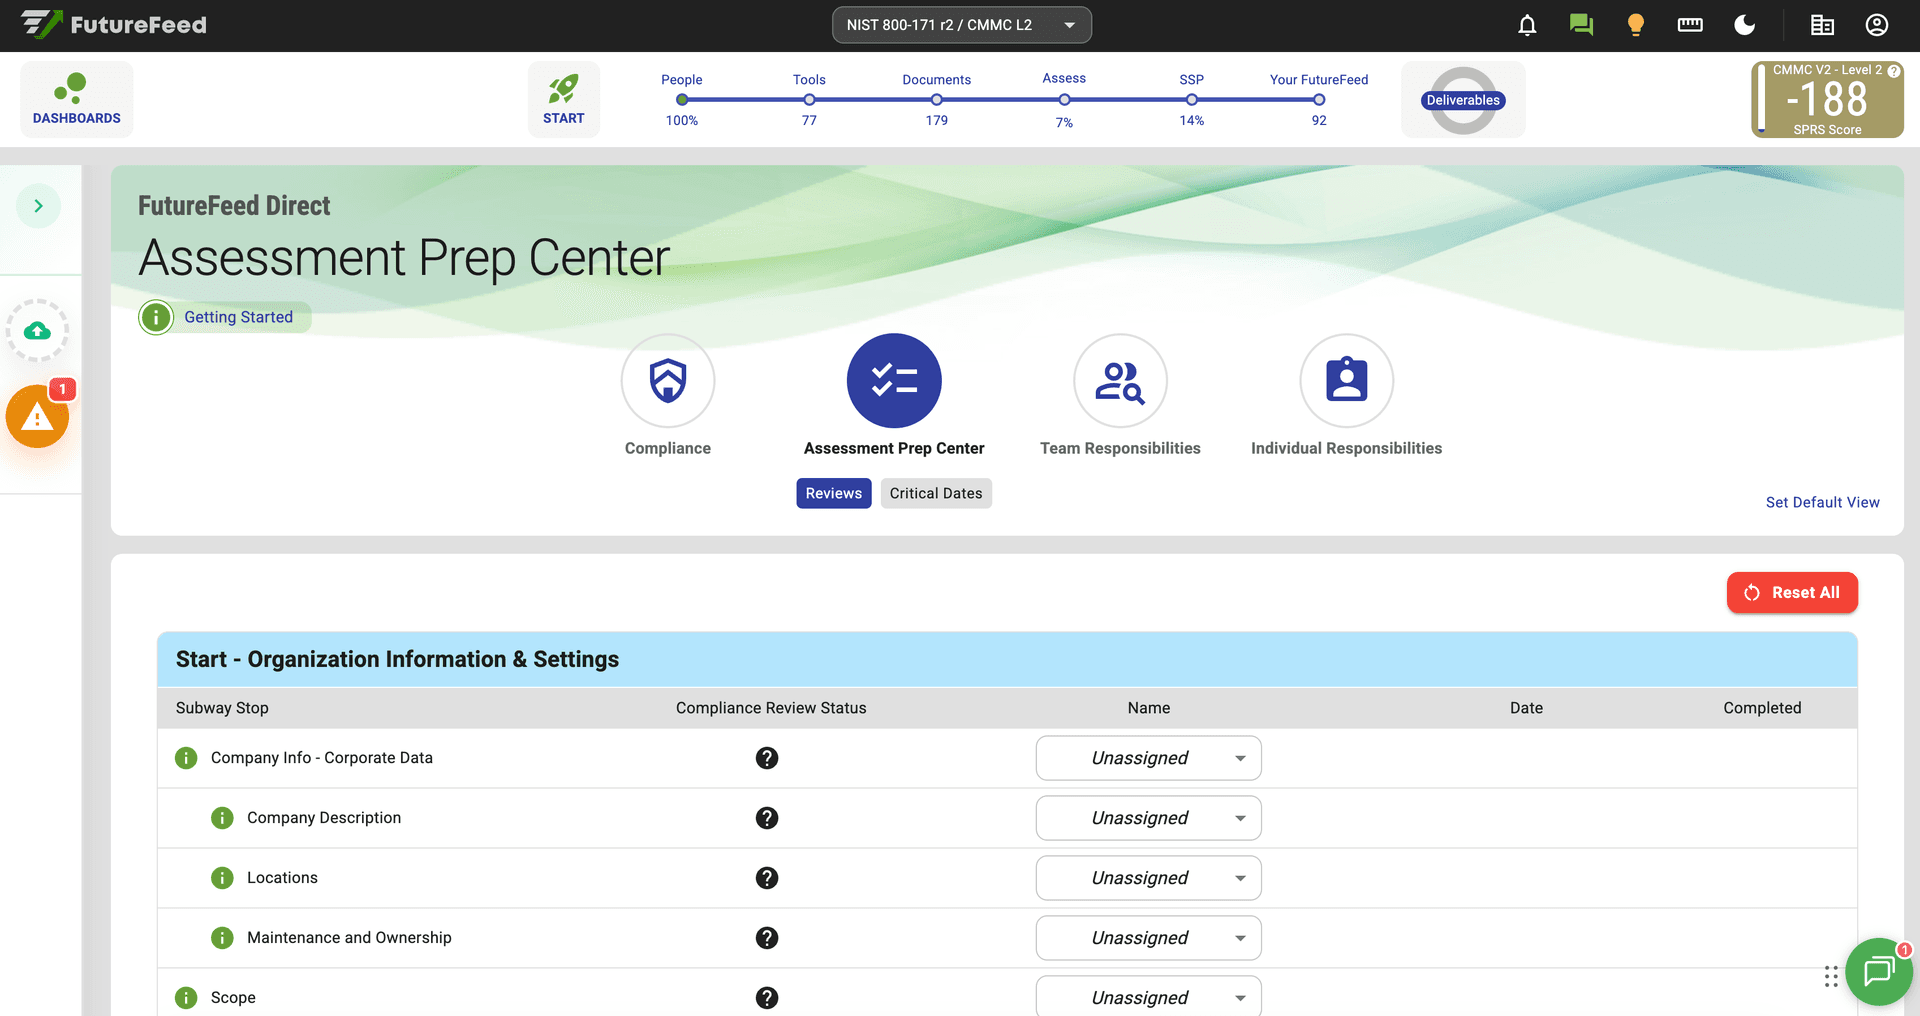1920x1016 pixels.
Task: Go to the Assess subway stop
Action: pos(1064,99)
